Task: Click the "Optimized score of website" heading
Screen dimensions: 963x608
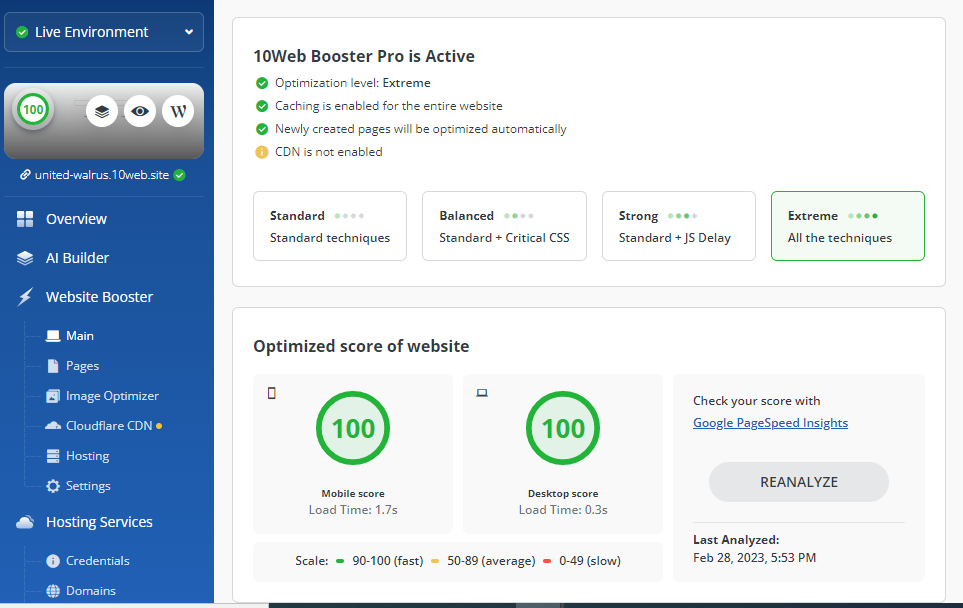Action: 361,346
